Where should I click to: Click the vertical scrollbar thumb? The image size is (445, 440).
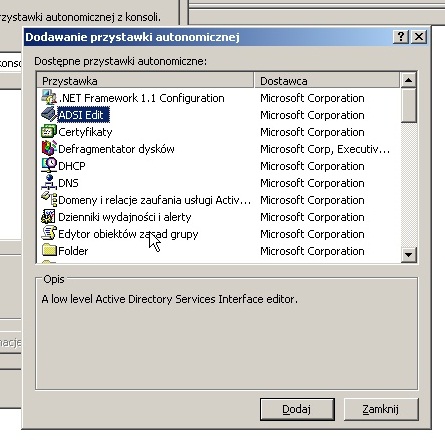[x=408, y=105]
